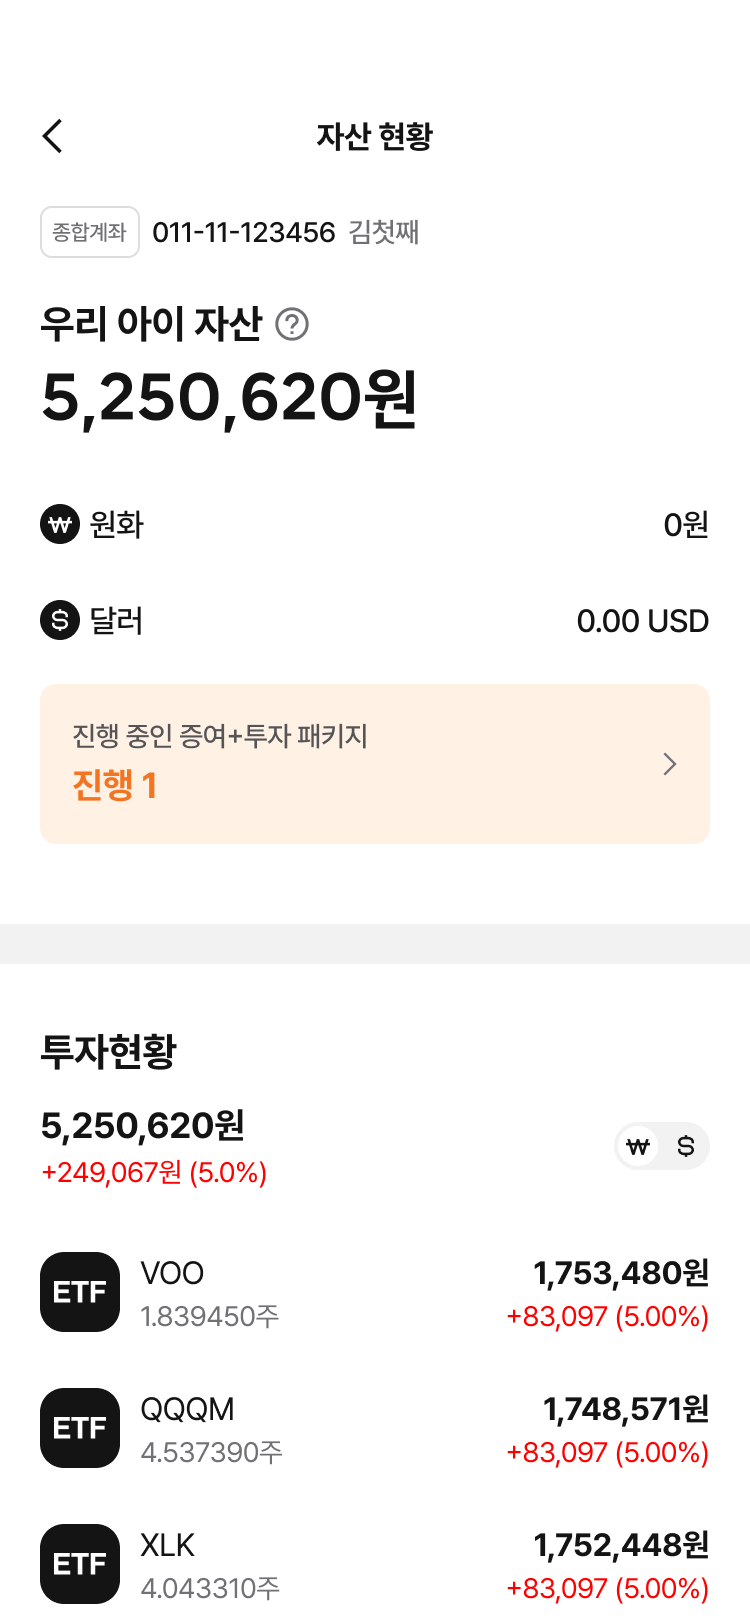This screenshot has width=750, height=1624.
Task: Click the dollar icon next to 달러
Action: (60, 620)
